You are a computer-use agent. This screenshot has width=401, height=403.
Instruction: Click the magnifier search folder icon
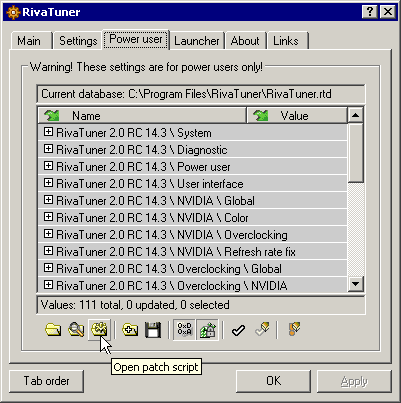(76, 330)
